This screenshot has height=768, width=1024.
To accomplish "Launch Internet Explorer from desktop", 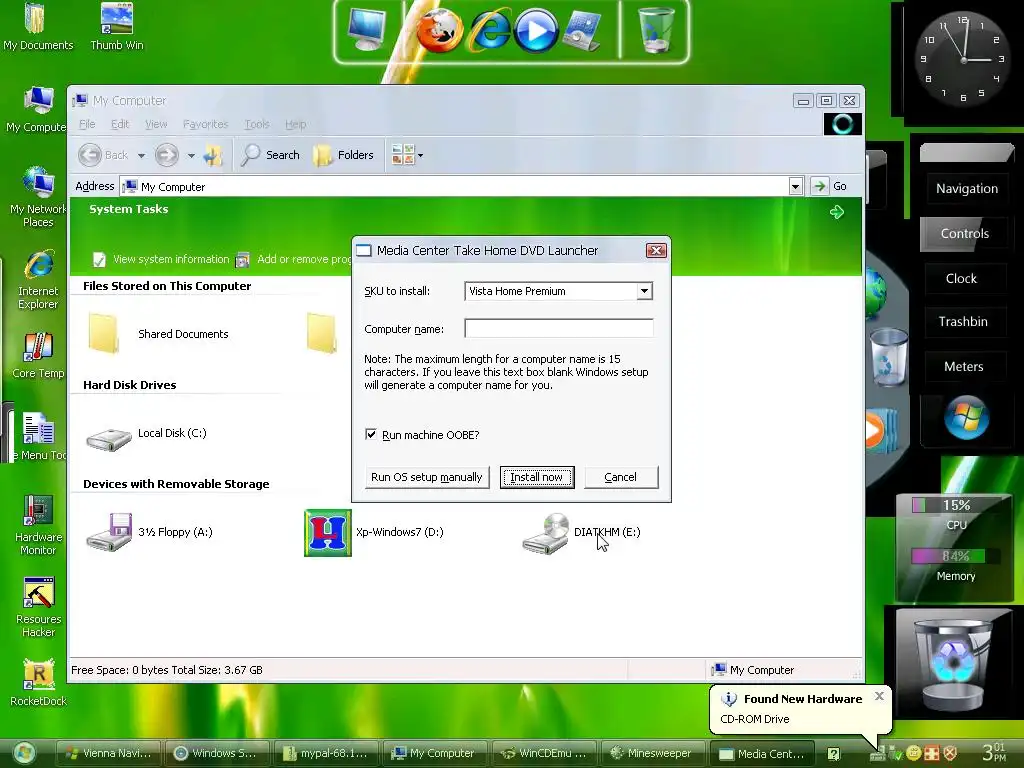I will tap(38, 280).
